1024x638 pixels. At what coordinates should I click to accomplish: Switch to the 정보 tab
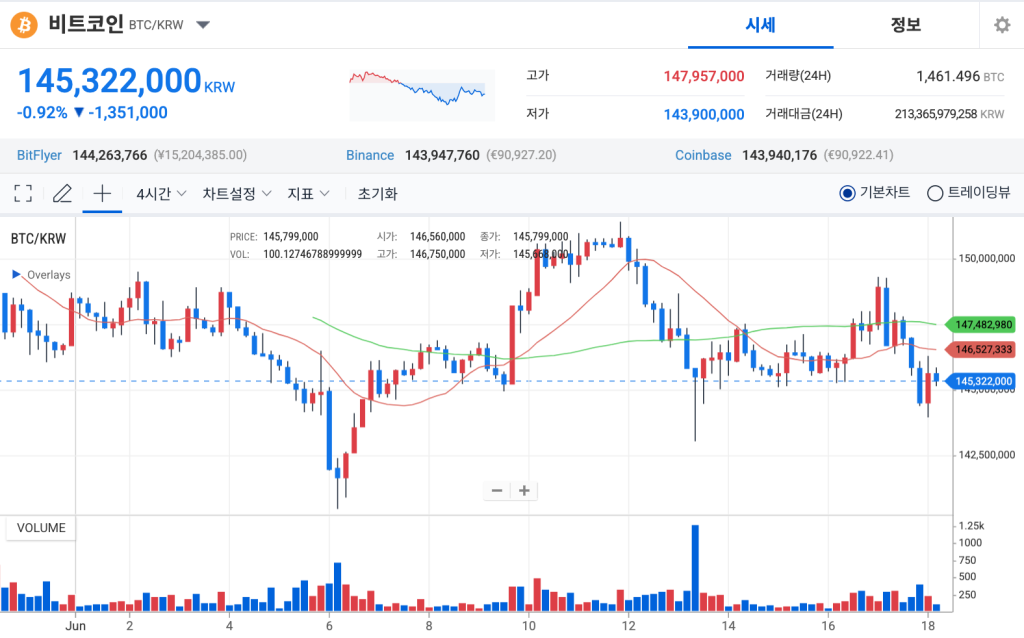(906, 25)
